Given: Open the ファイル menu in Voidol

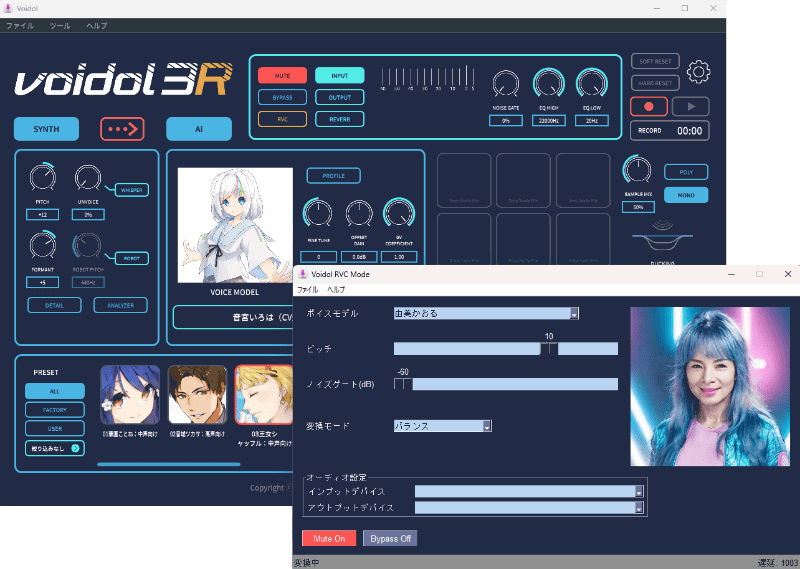Looking at the screenshot, I should [20, 26].
